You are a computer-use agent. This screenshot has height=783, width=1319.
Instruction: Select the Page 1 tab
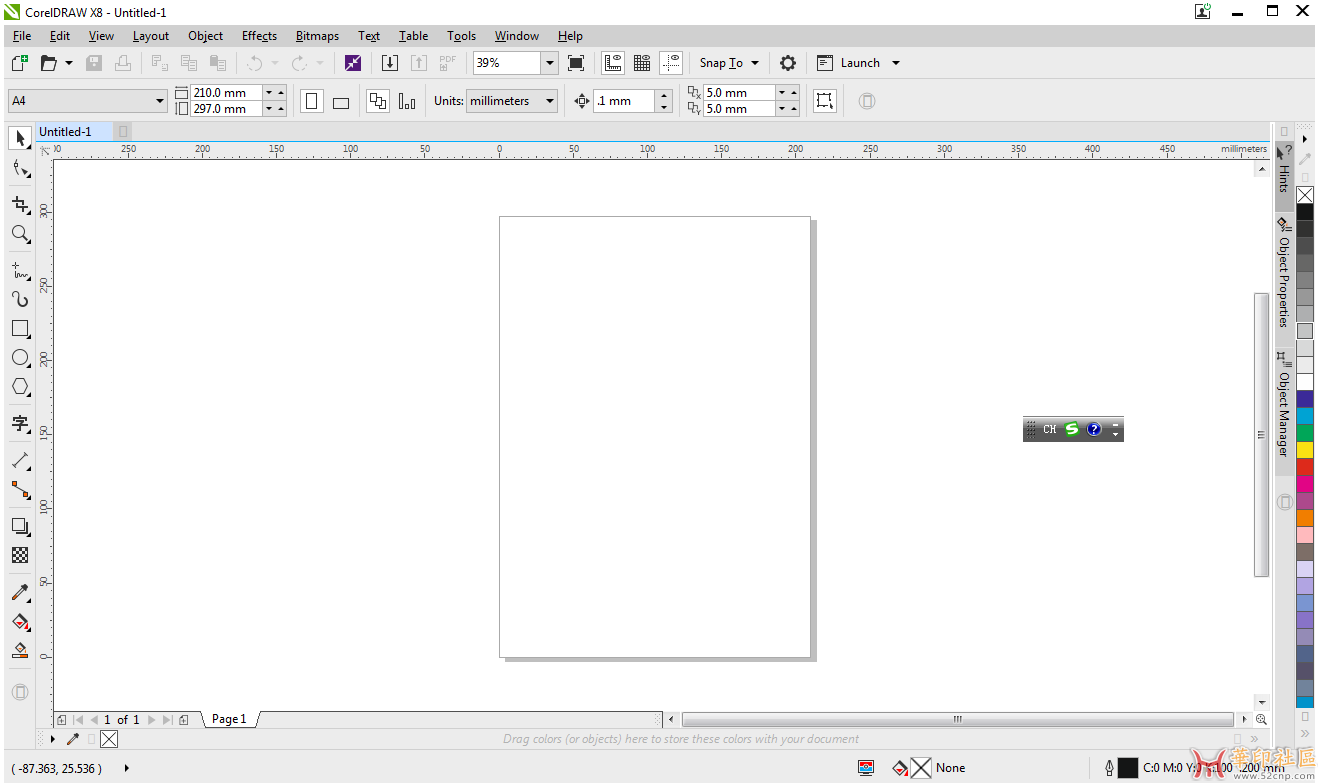tap(229, 719)
